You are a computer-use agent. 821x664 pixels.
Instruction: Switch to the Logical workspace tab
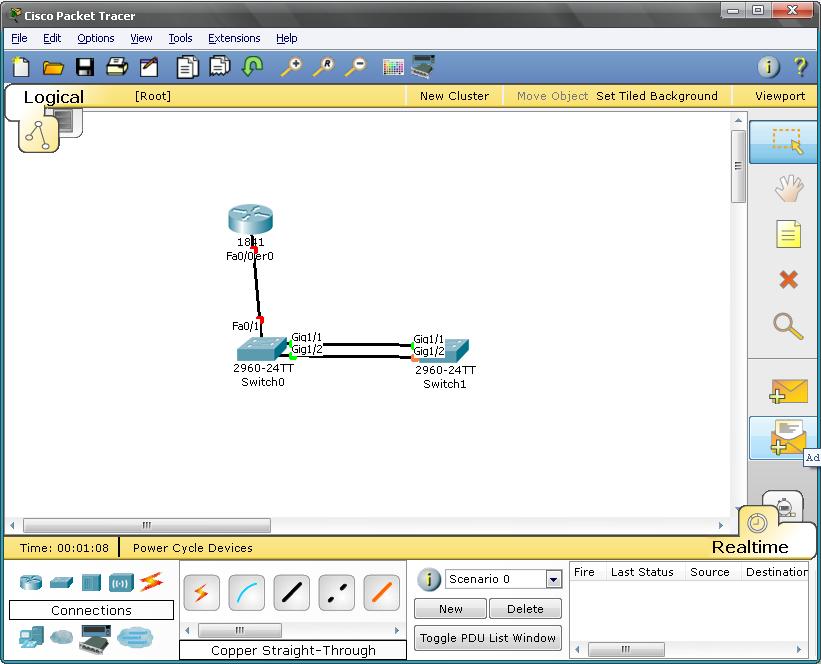(x=53, y=97)
